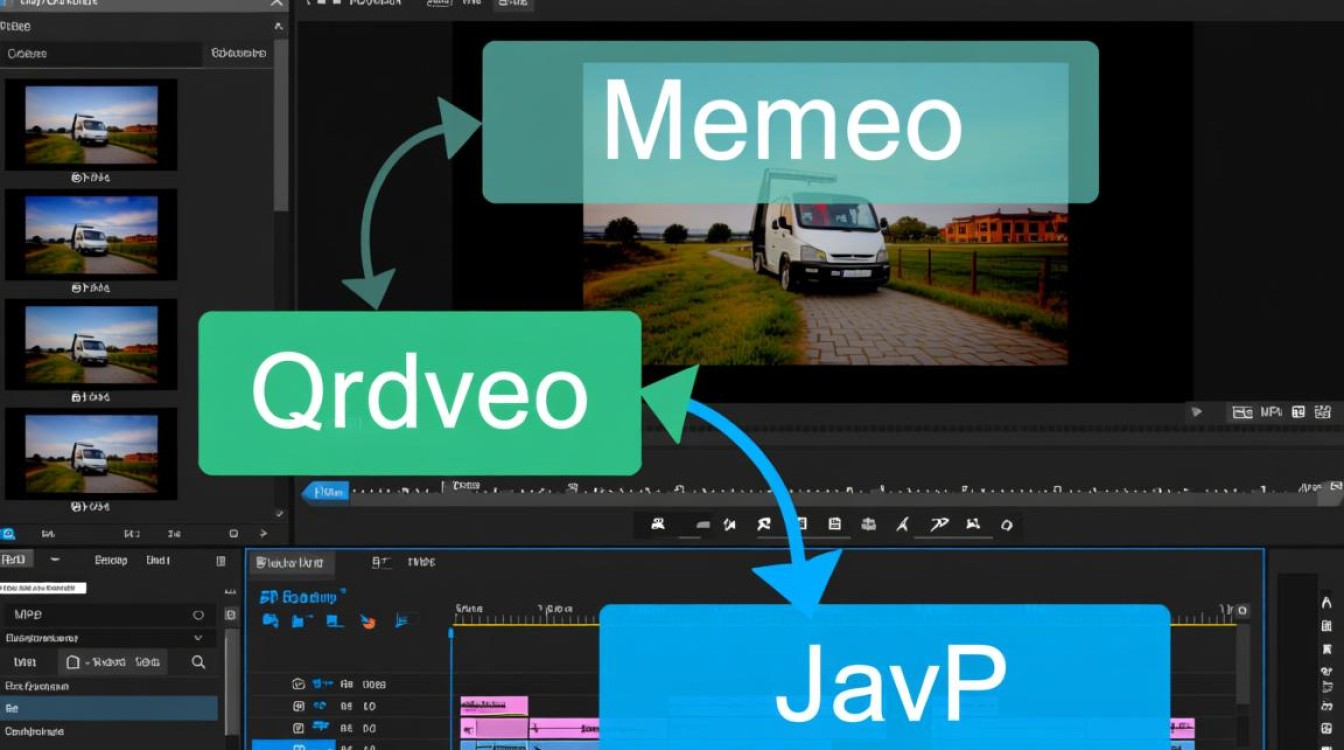Viewport: 1344px width, 750px height.
Task: Click the Qrdveo green label
Action: pos(420,392)
